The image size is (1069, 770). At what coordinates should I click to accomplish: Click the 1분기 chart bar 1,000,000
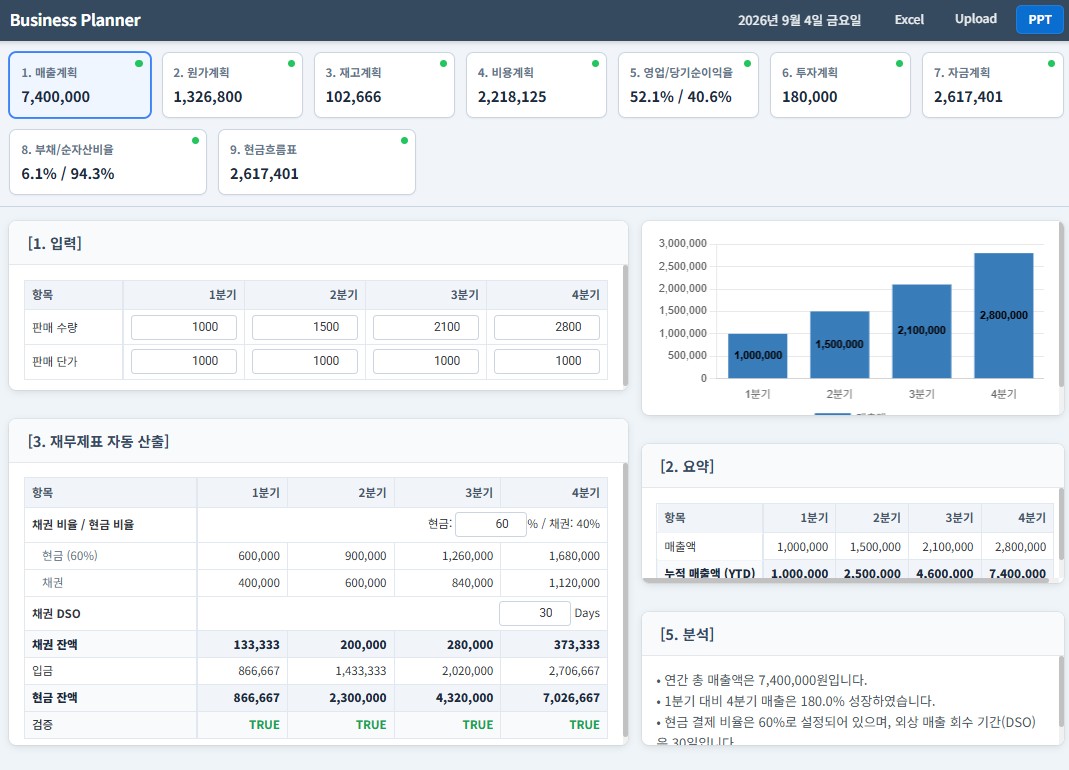[757, 355]
